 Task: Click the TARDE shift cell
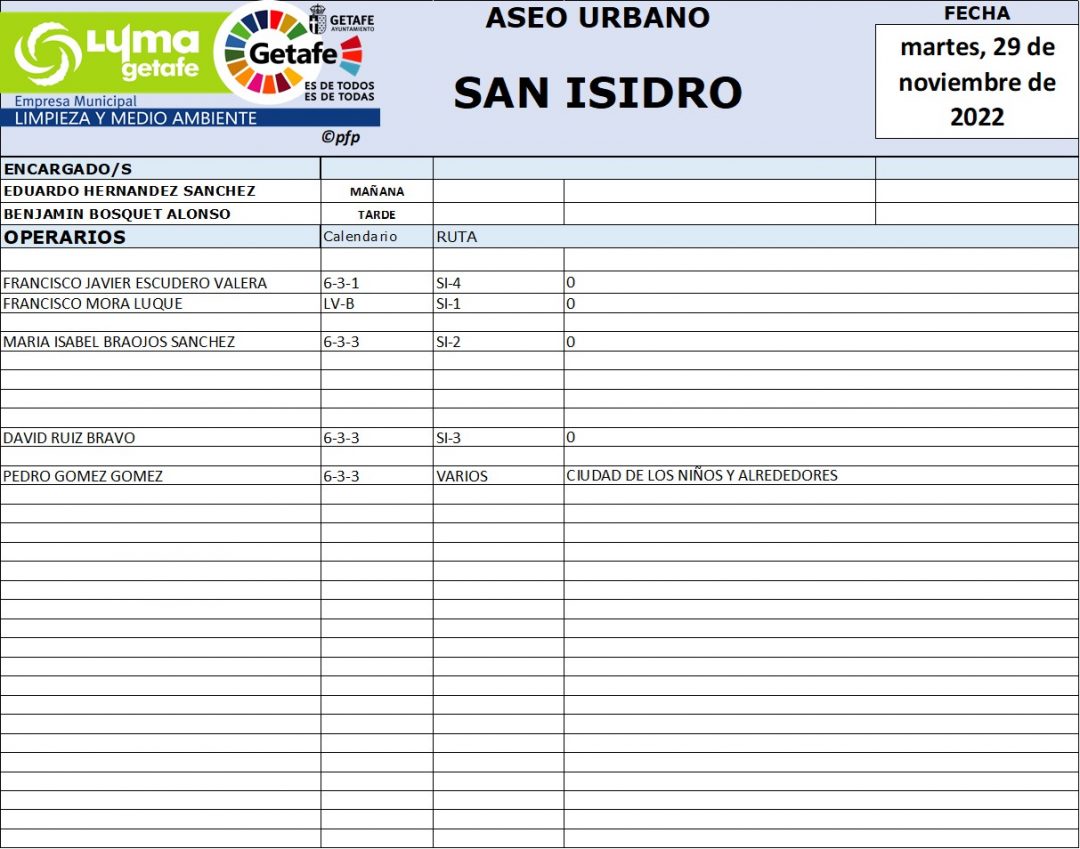tap(377, 215)
